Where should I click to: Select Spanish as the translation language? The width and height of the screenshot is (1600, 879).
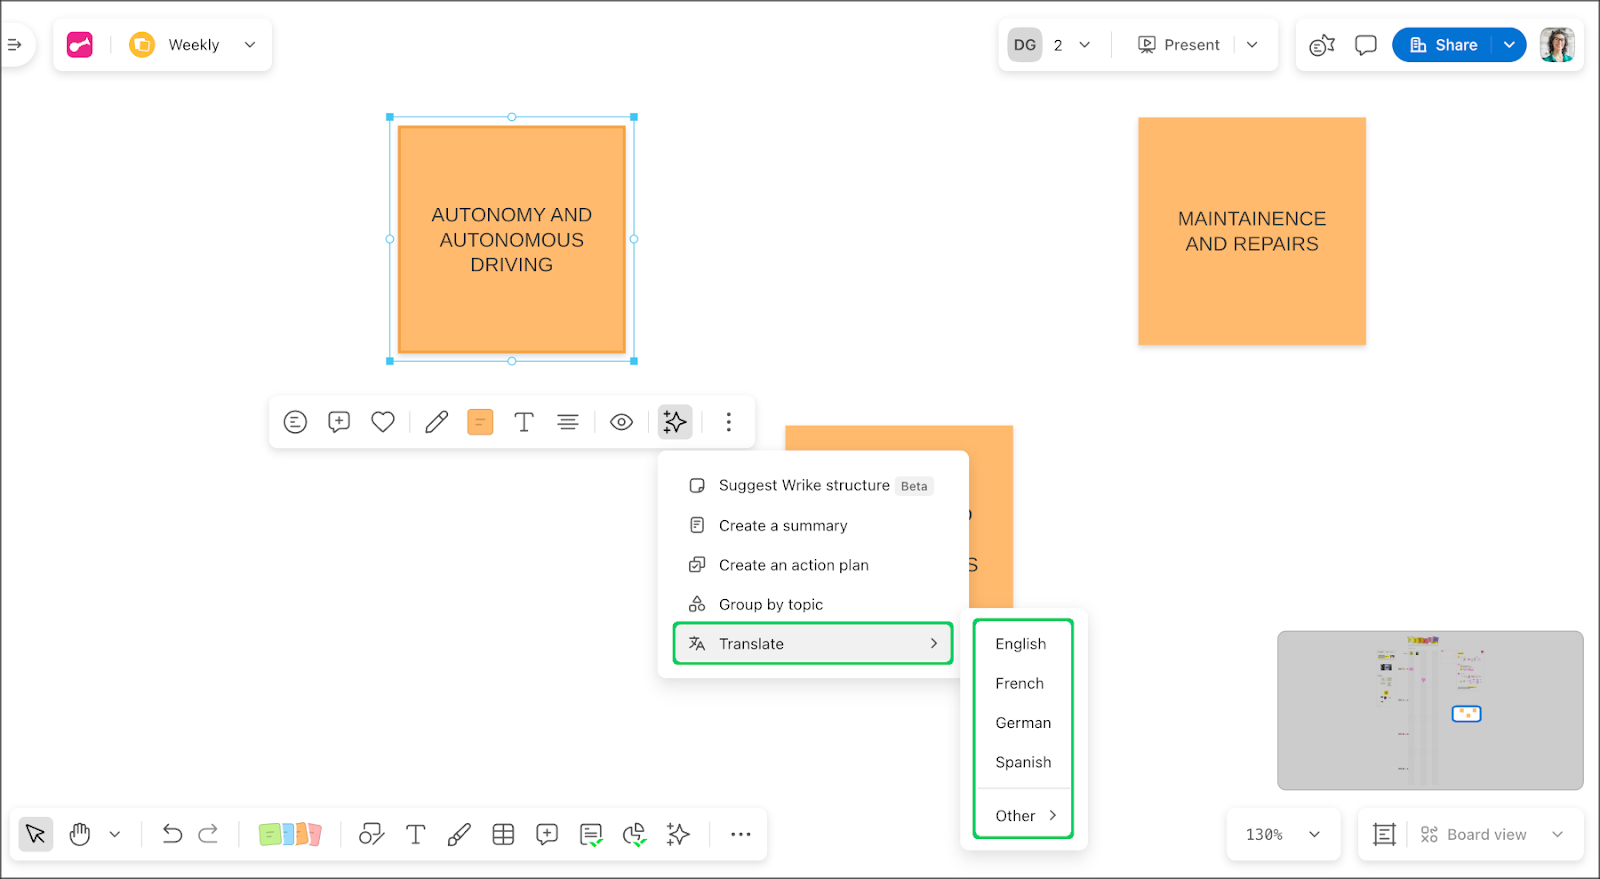coord(1023,762)
